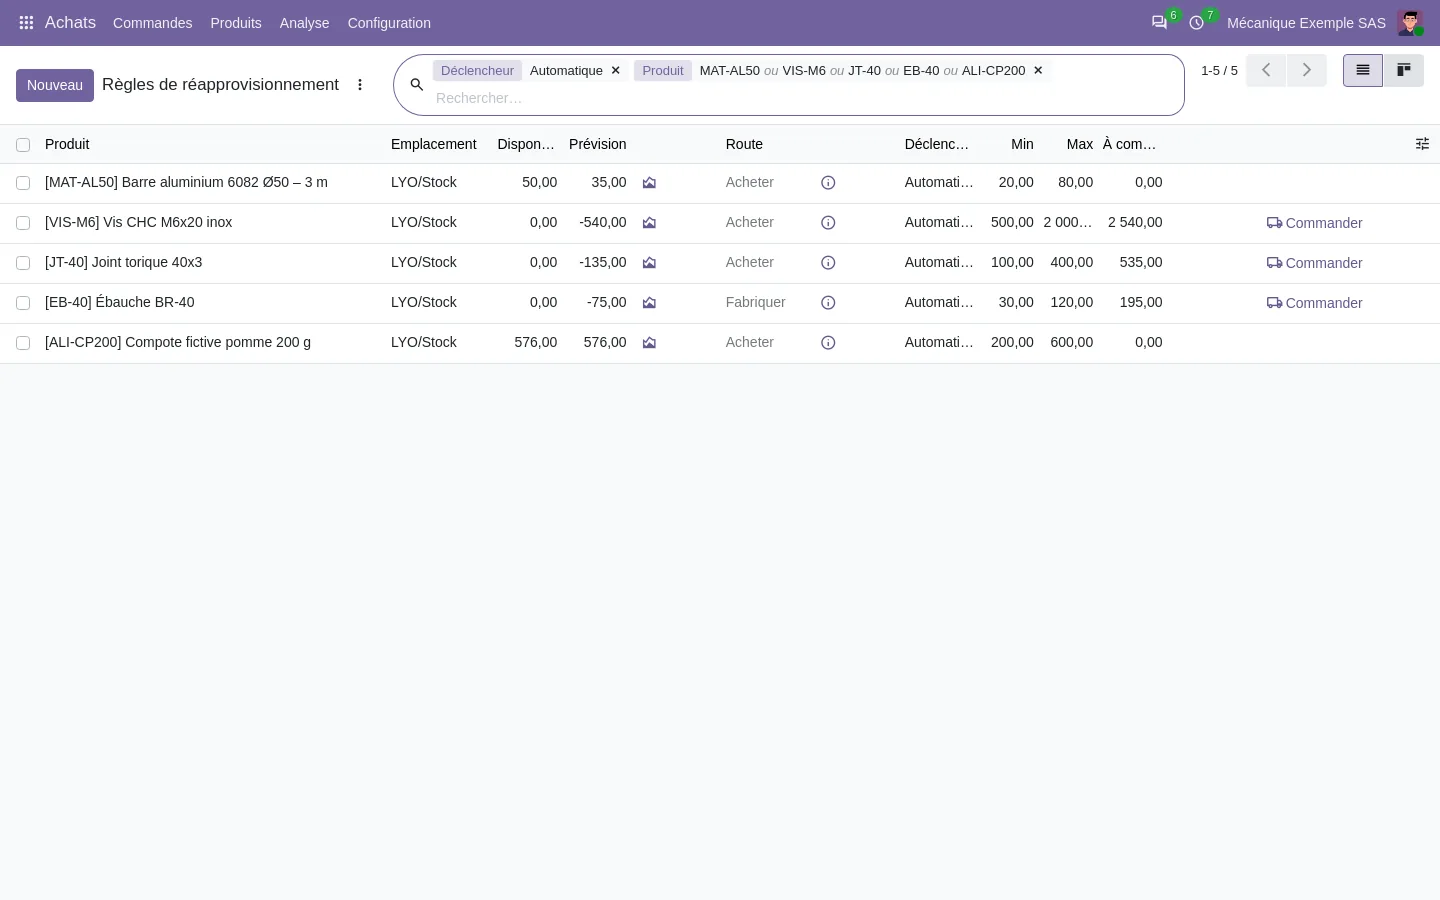1440x900 pixels.
Task: Sort by the Emplacement column header
Action: [433, 144]
